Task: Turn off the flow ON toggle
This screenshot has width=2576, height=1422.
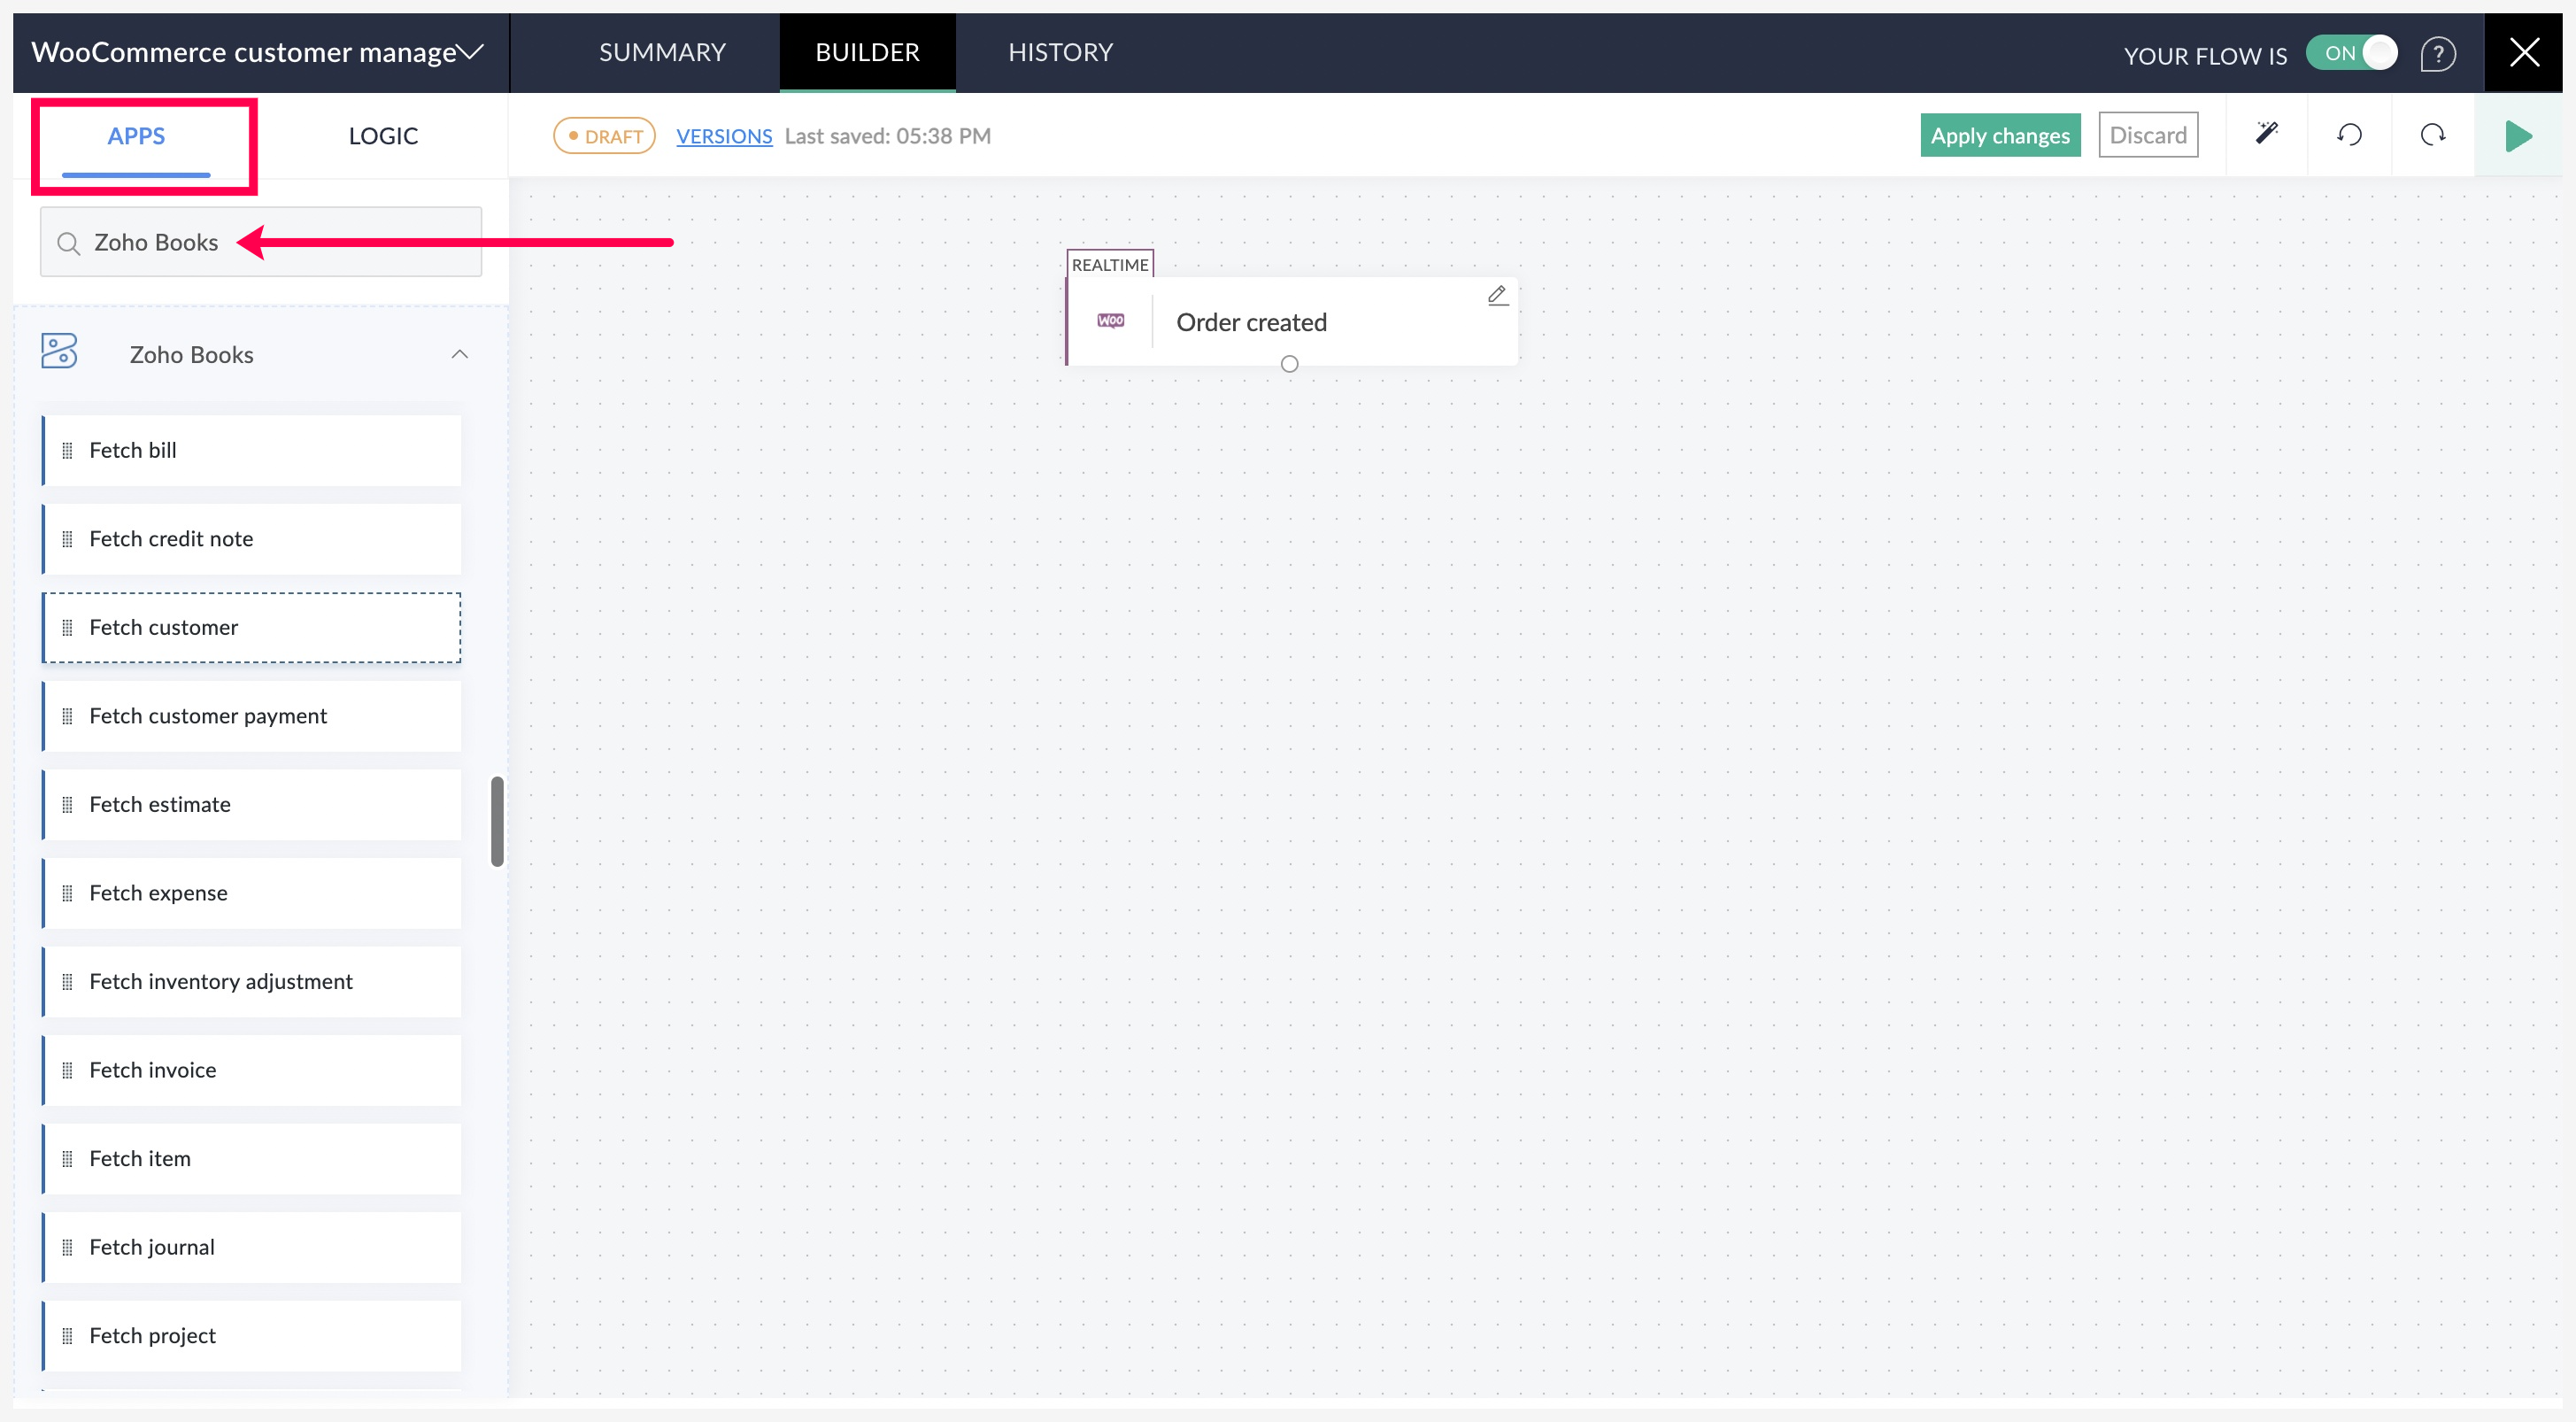Action: 2351,53
